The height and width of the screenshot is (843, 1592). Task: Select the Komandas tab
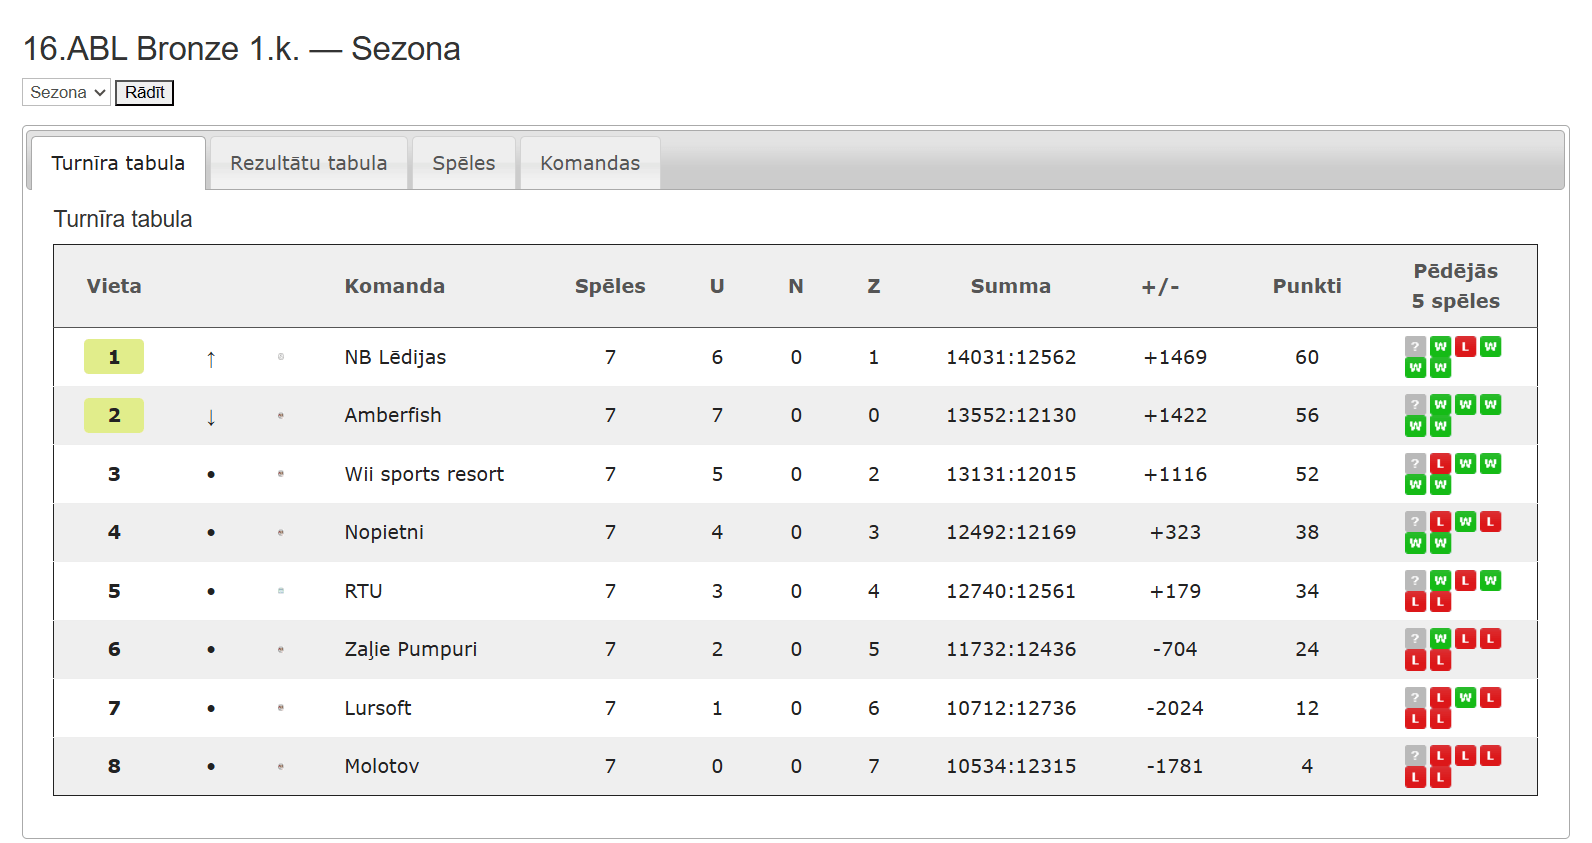(590, 163)
